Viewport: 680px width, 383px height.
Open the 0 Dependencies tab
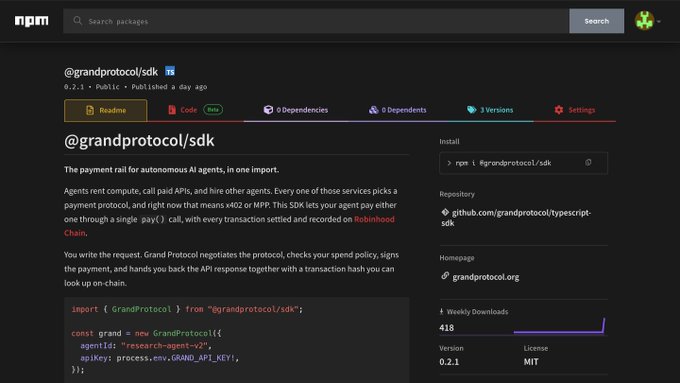(296, 110)
